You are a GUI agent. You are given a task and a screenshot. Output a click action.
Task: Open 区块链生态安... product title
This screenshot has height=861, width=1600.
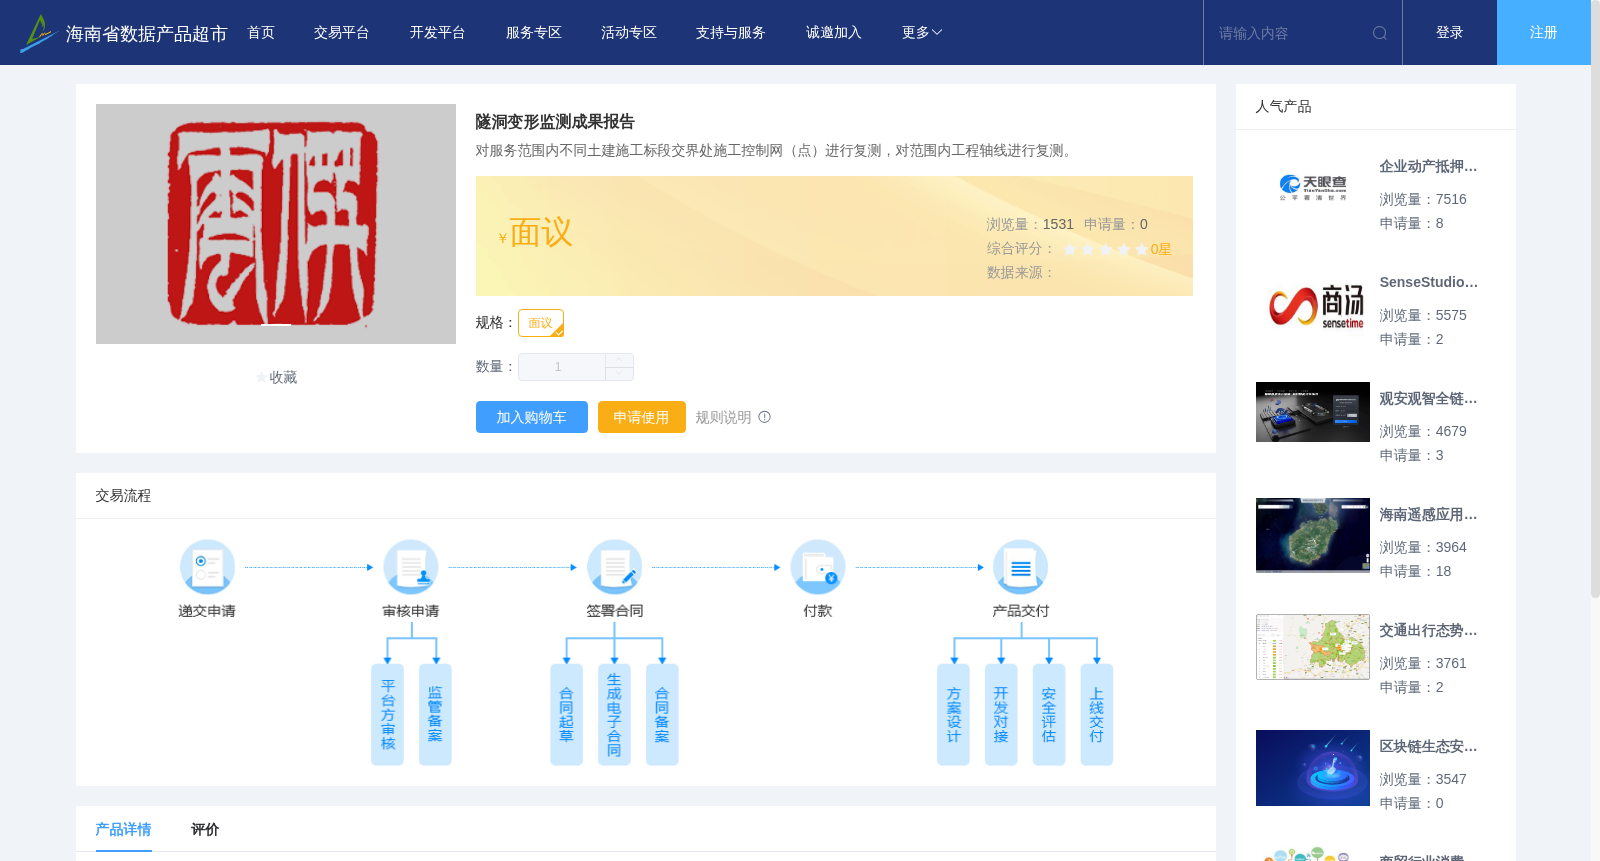(1428, 747)
